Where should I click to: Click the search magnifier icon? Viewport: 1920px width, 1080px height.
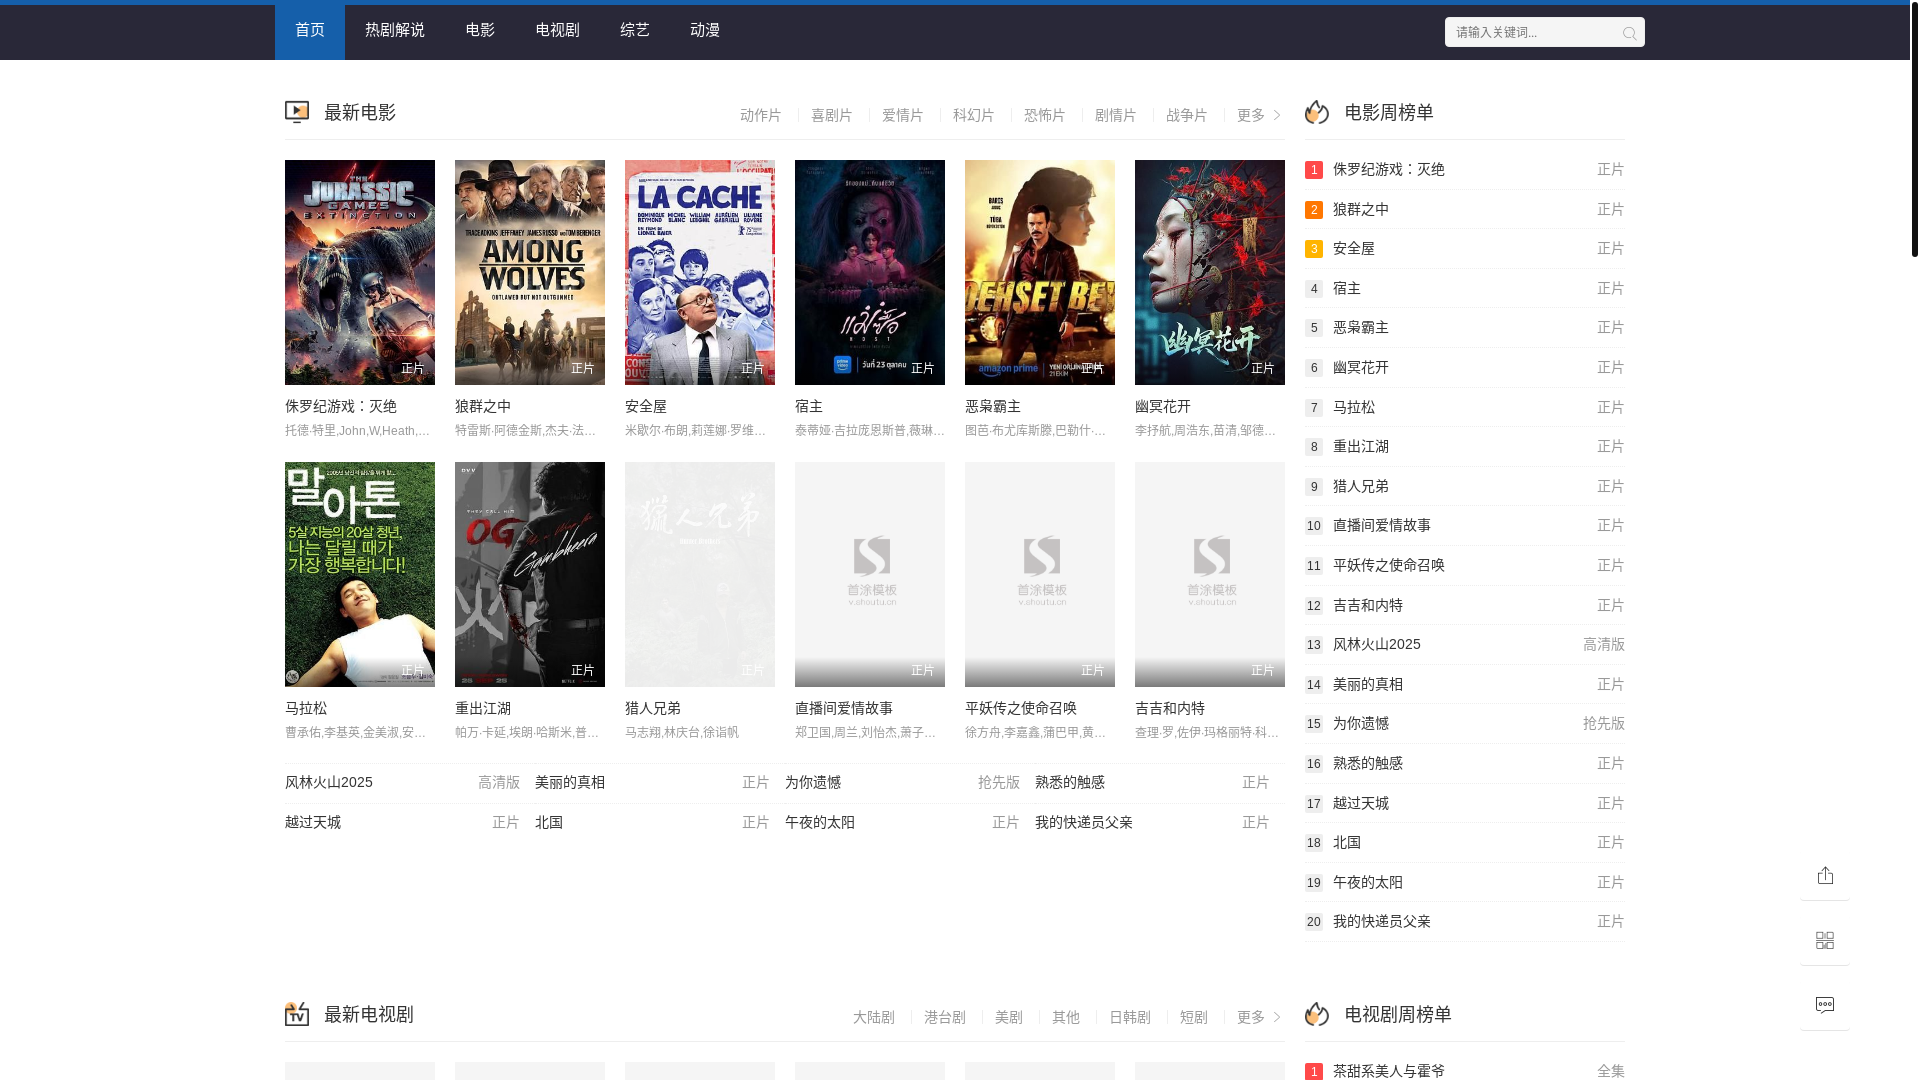tap(1629, 33)
